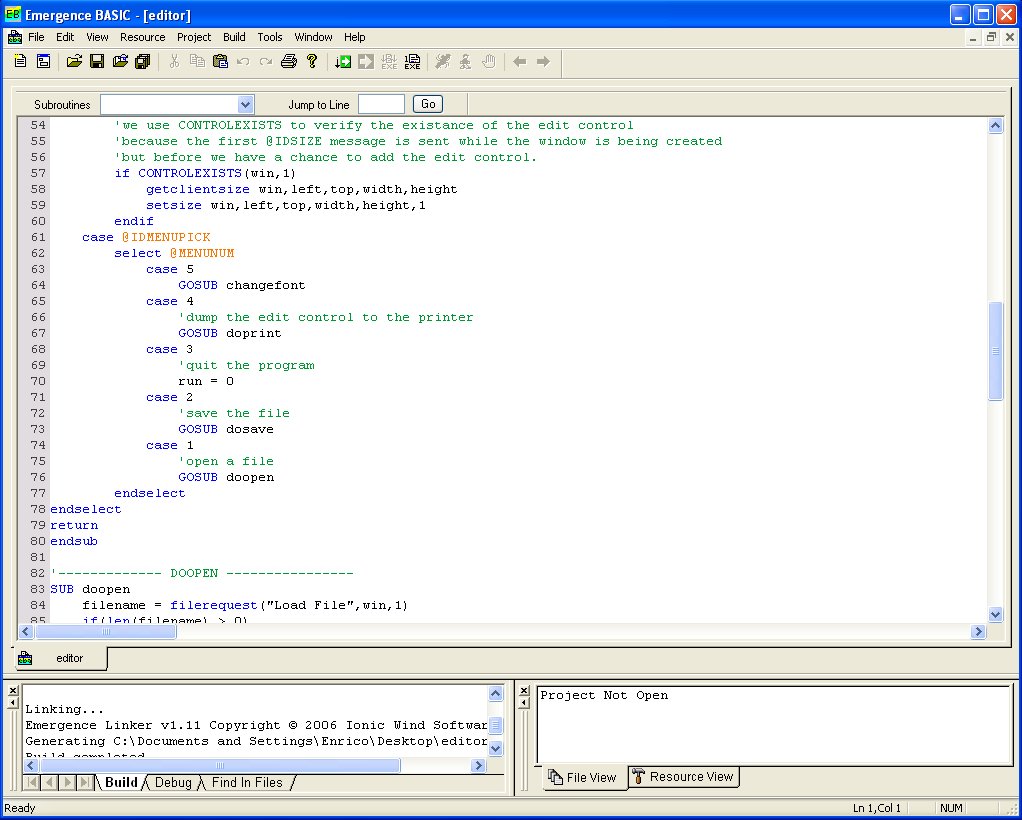1022x820 pixels.
Task: Click the green compile toolbar icon
Action: click(x=343, y=61)
